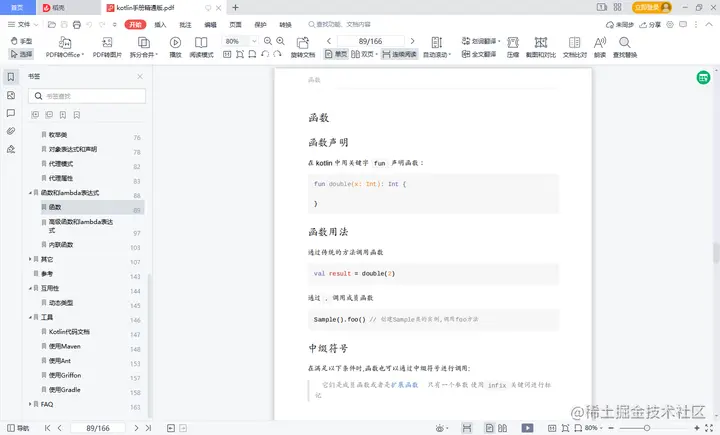
Task: Toggle double page icon in status bar
Action: (503, 428)
